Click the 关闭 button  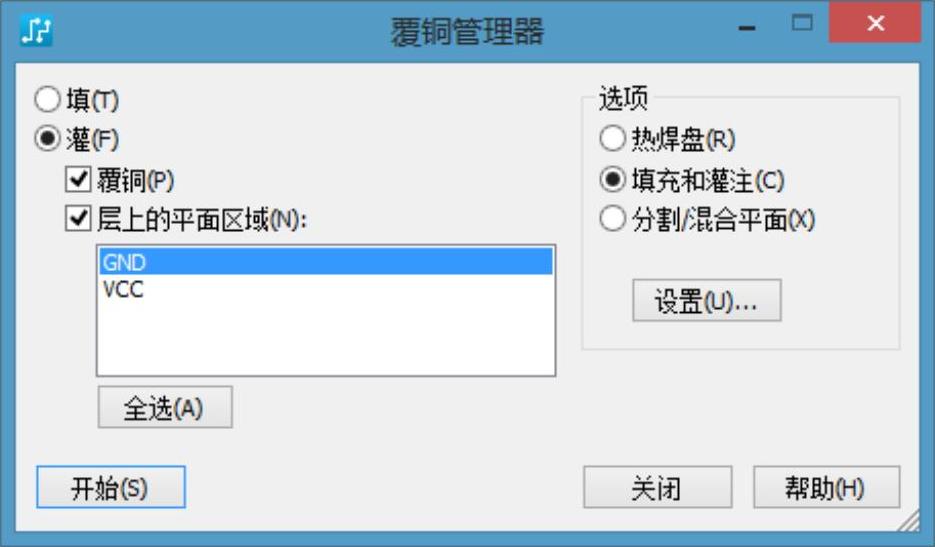pos(658,487)
